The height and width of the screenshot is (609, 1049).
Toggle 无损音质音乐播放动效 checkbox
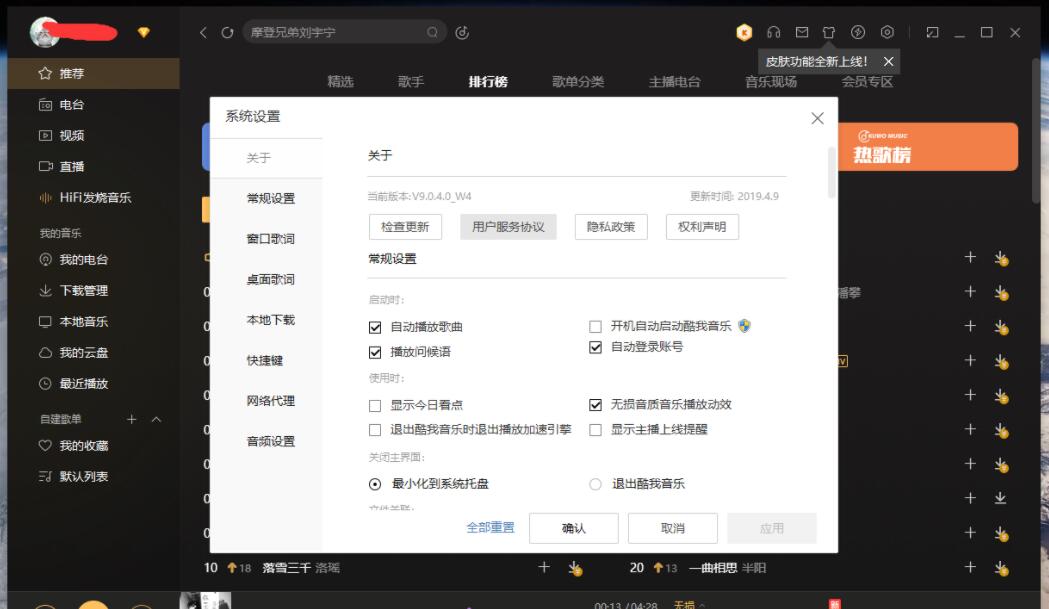coord(595,404)
